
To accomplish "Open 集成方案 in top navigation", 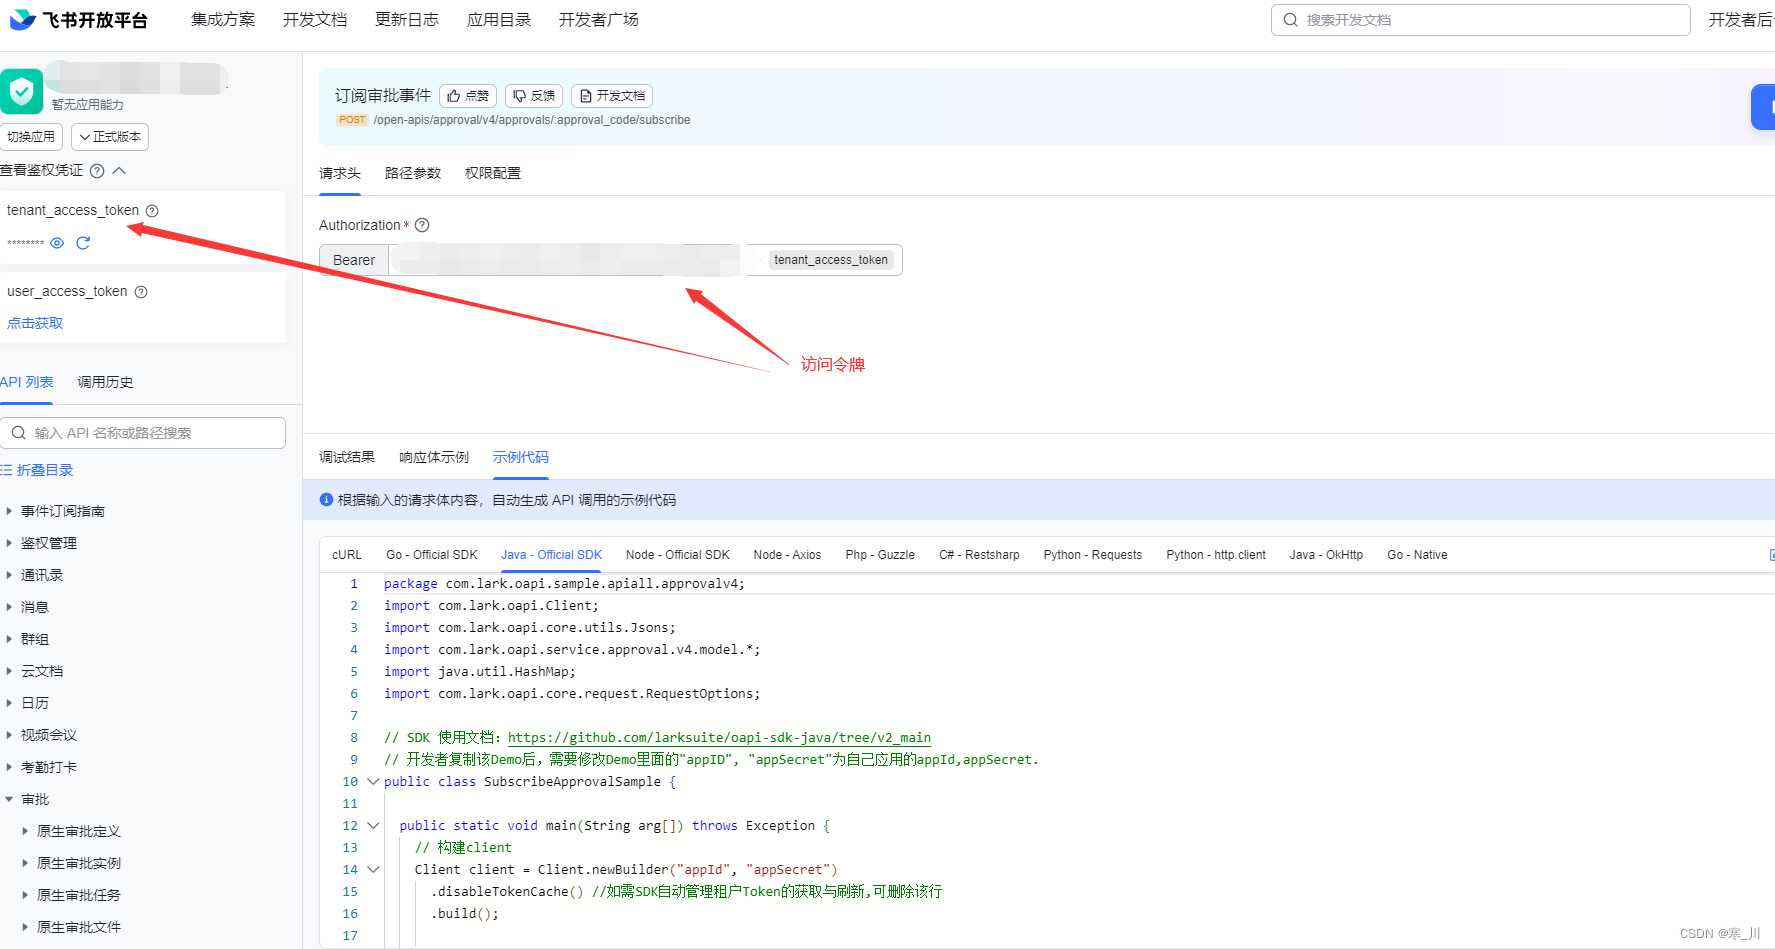I will [x=223, y=20].
